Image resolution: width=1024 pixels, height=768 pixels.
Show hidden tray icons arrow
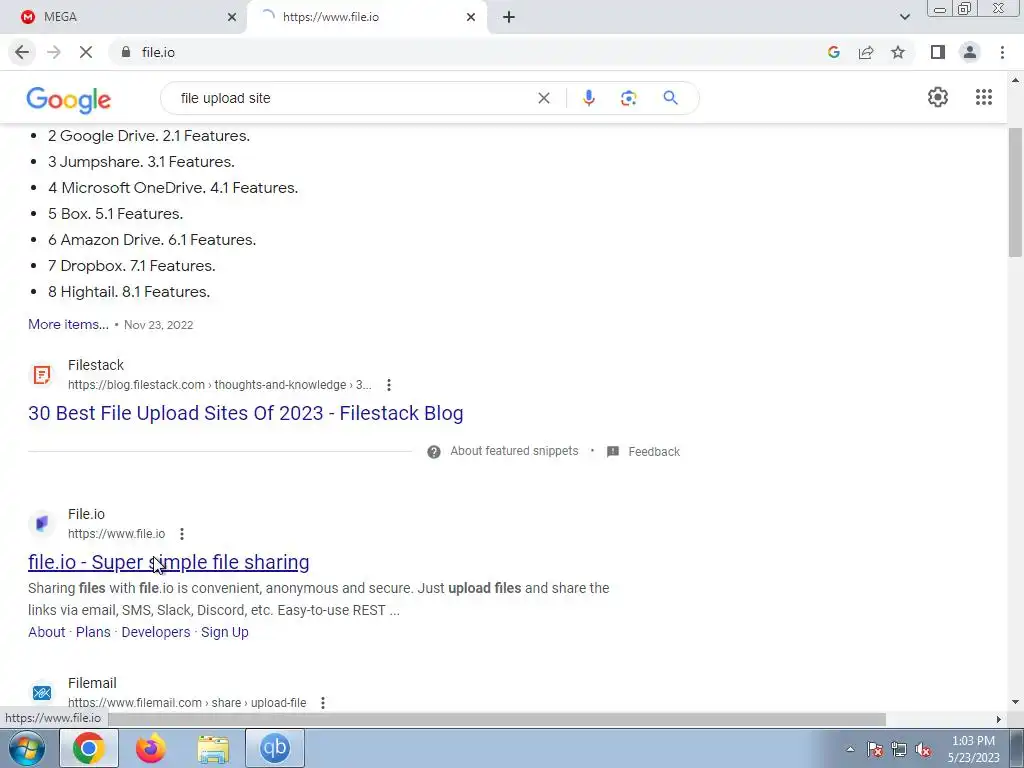pos(850,750)
